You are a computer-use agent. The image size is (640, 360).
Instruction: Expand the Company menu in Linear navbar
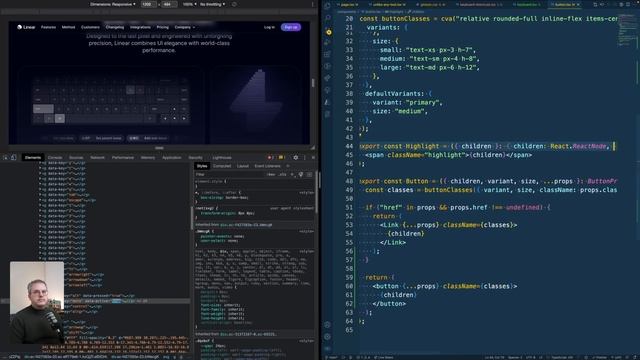184,27
